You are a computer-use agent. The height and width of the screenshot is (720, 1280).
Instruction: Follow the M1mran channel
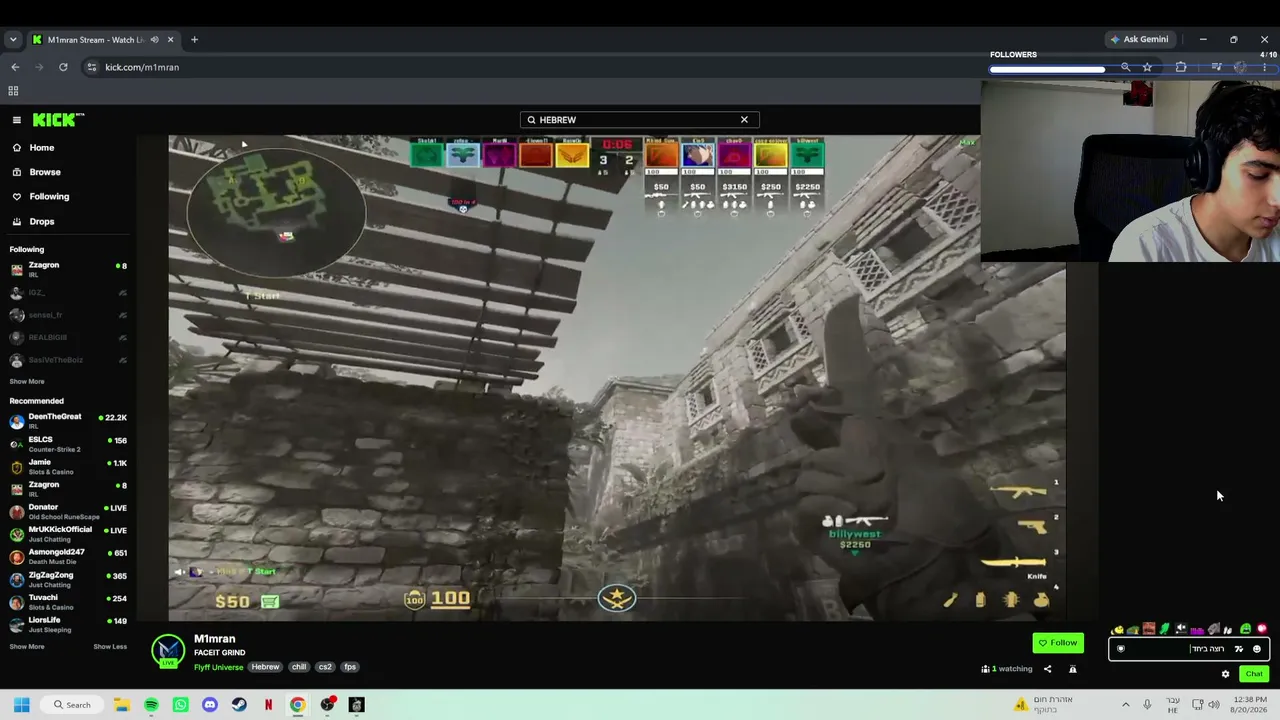pos(1058,643)
